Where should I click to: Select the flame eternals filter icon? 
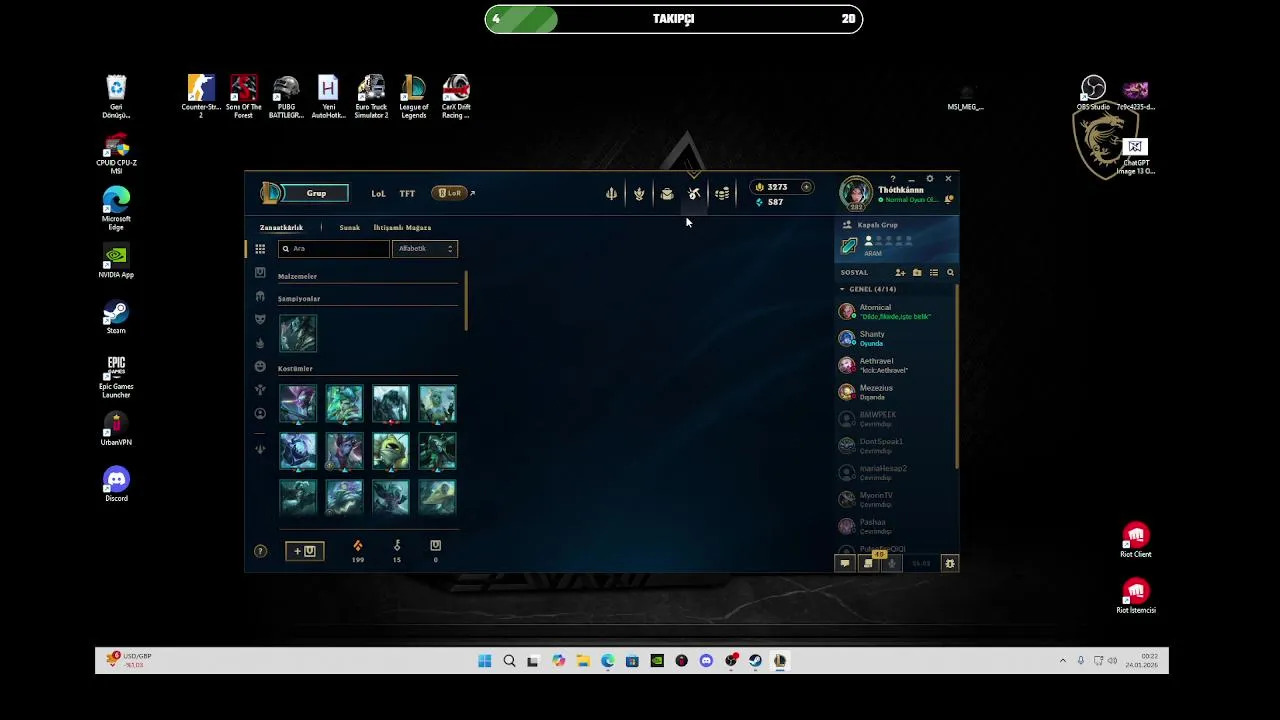260,343
